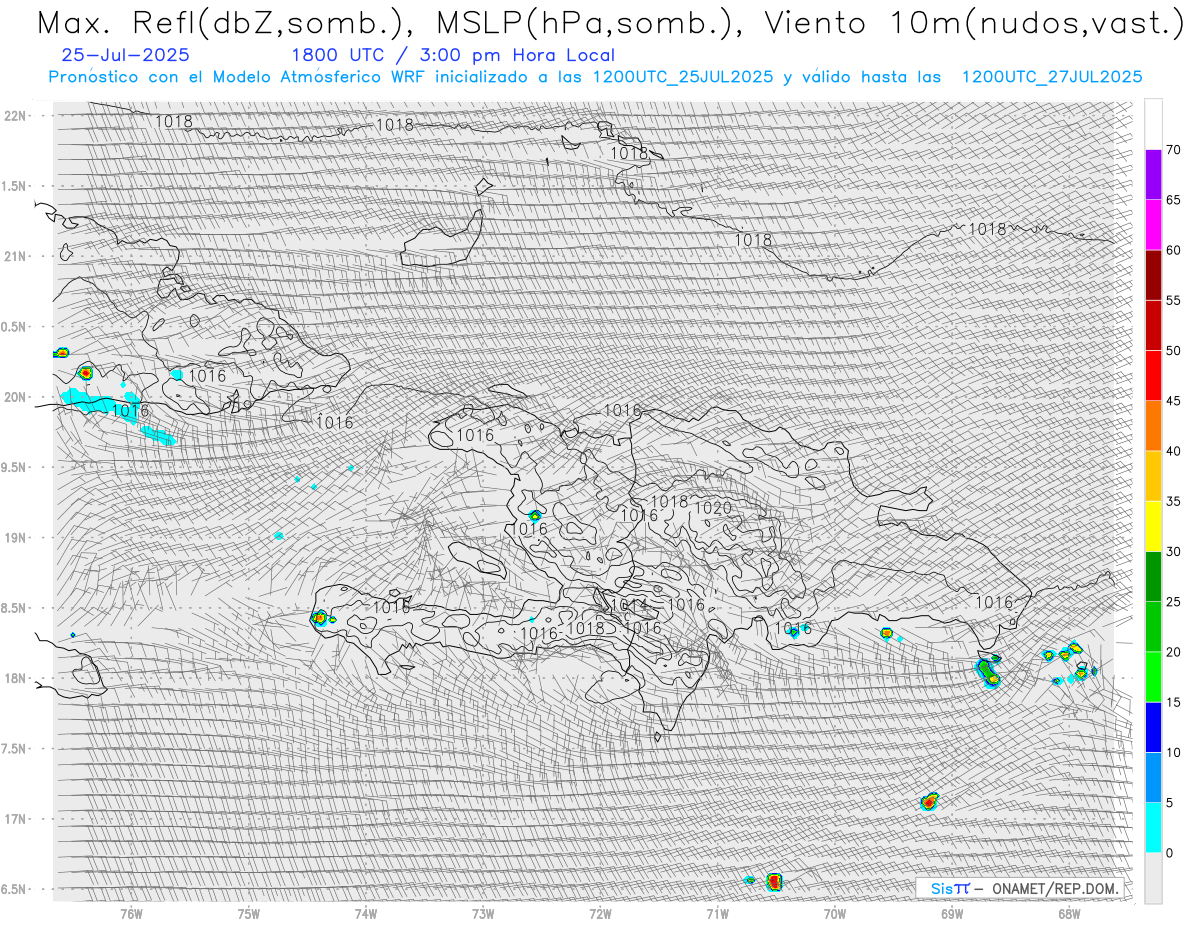Click the magenta 60-65 dBZ colorbar segment
Screen dimensions: 1200x927
click(x=1153, y=225)
